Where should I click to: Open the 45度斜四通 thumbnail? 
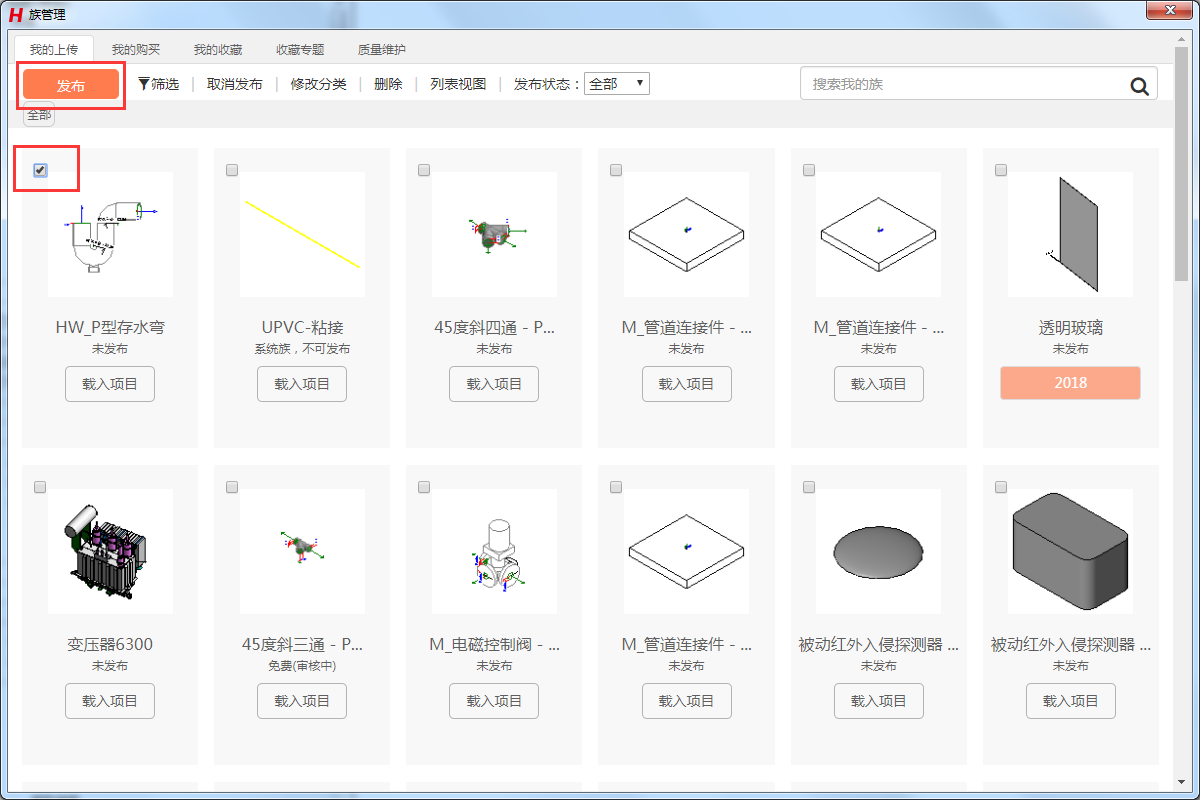click(x=494, y=234)
